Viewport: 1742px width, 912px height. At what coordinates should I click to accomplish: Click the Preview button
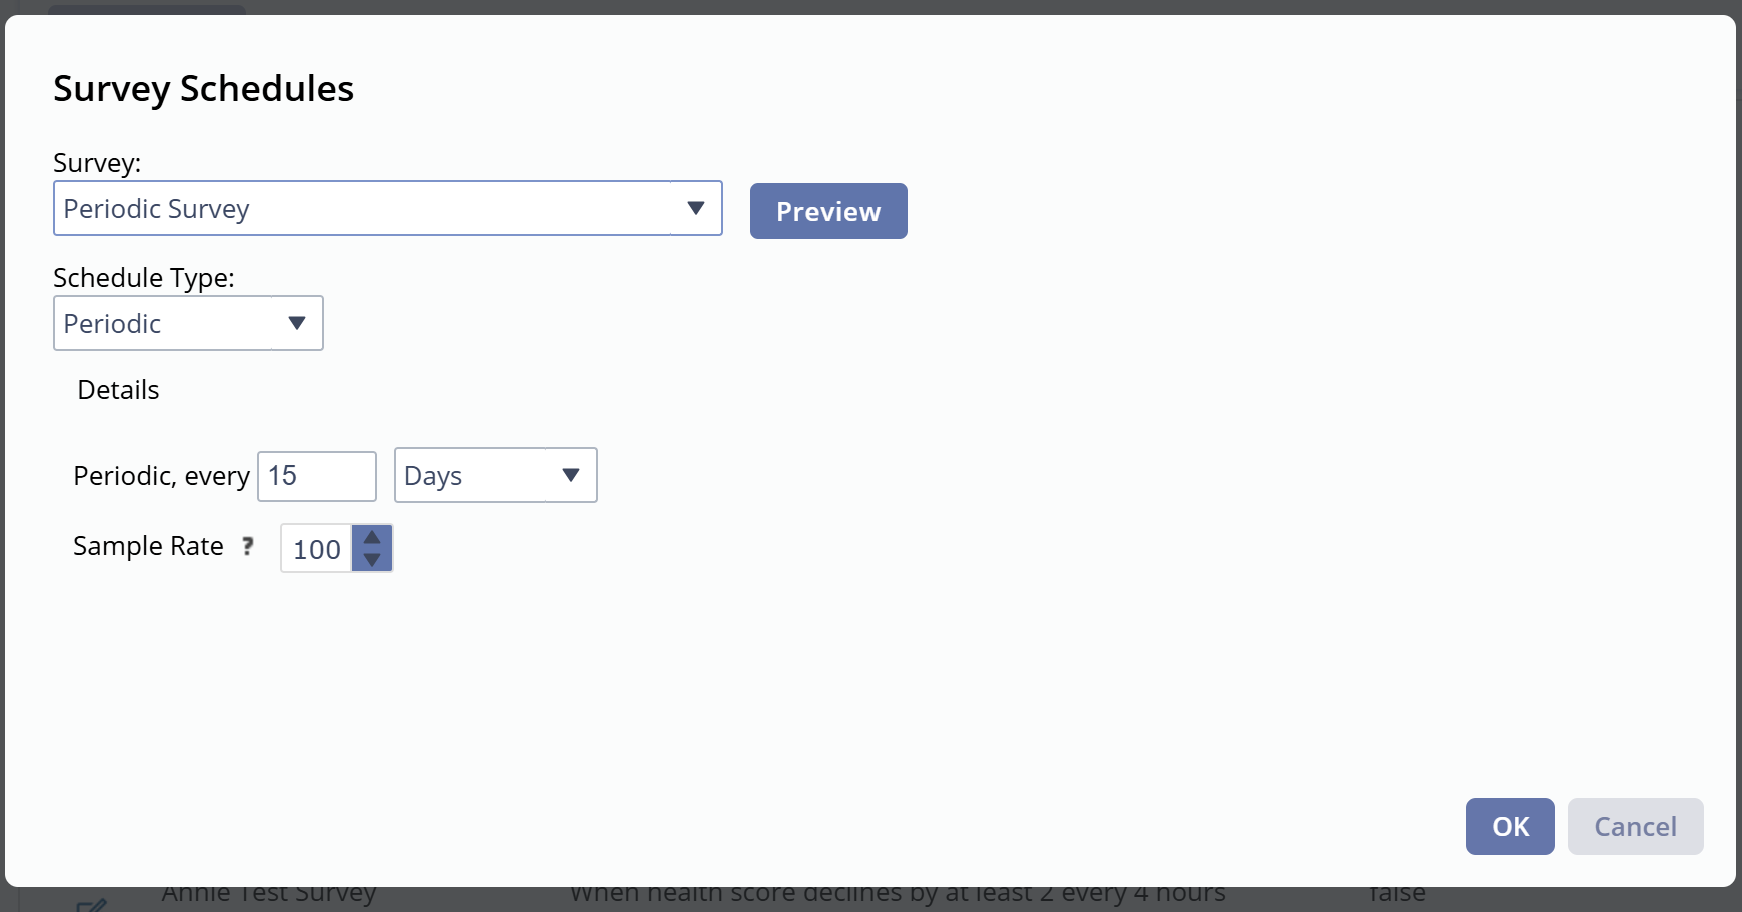click(x=828, y=211)
